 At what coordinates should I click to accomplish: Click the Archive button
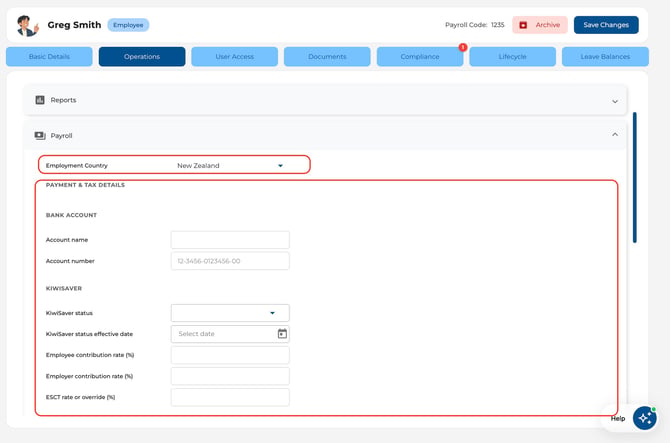coord(540,25)
